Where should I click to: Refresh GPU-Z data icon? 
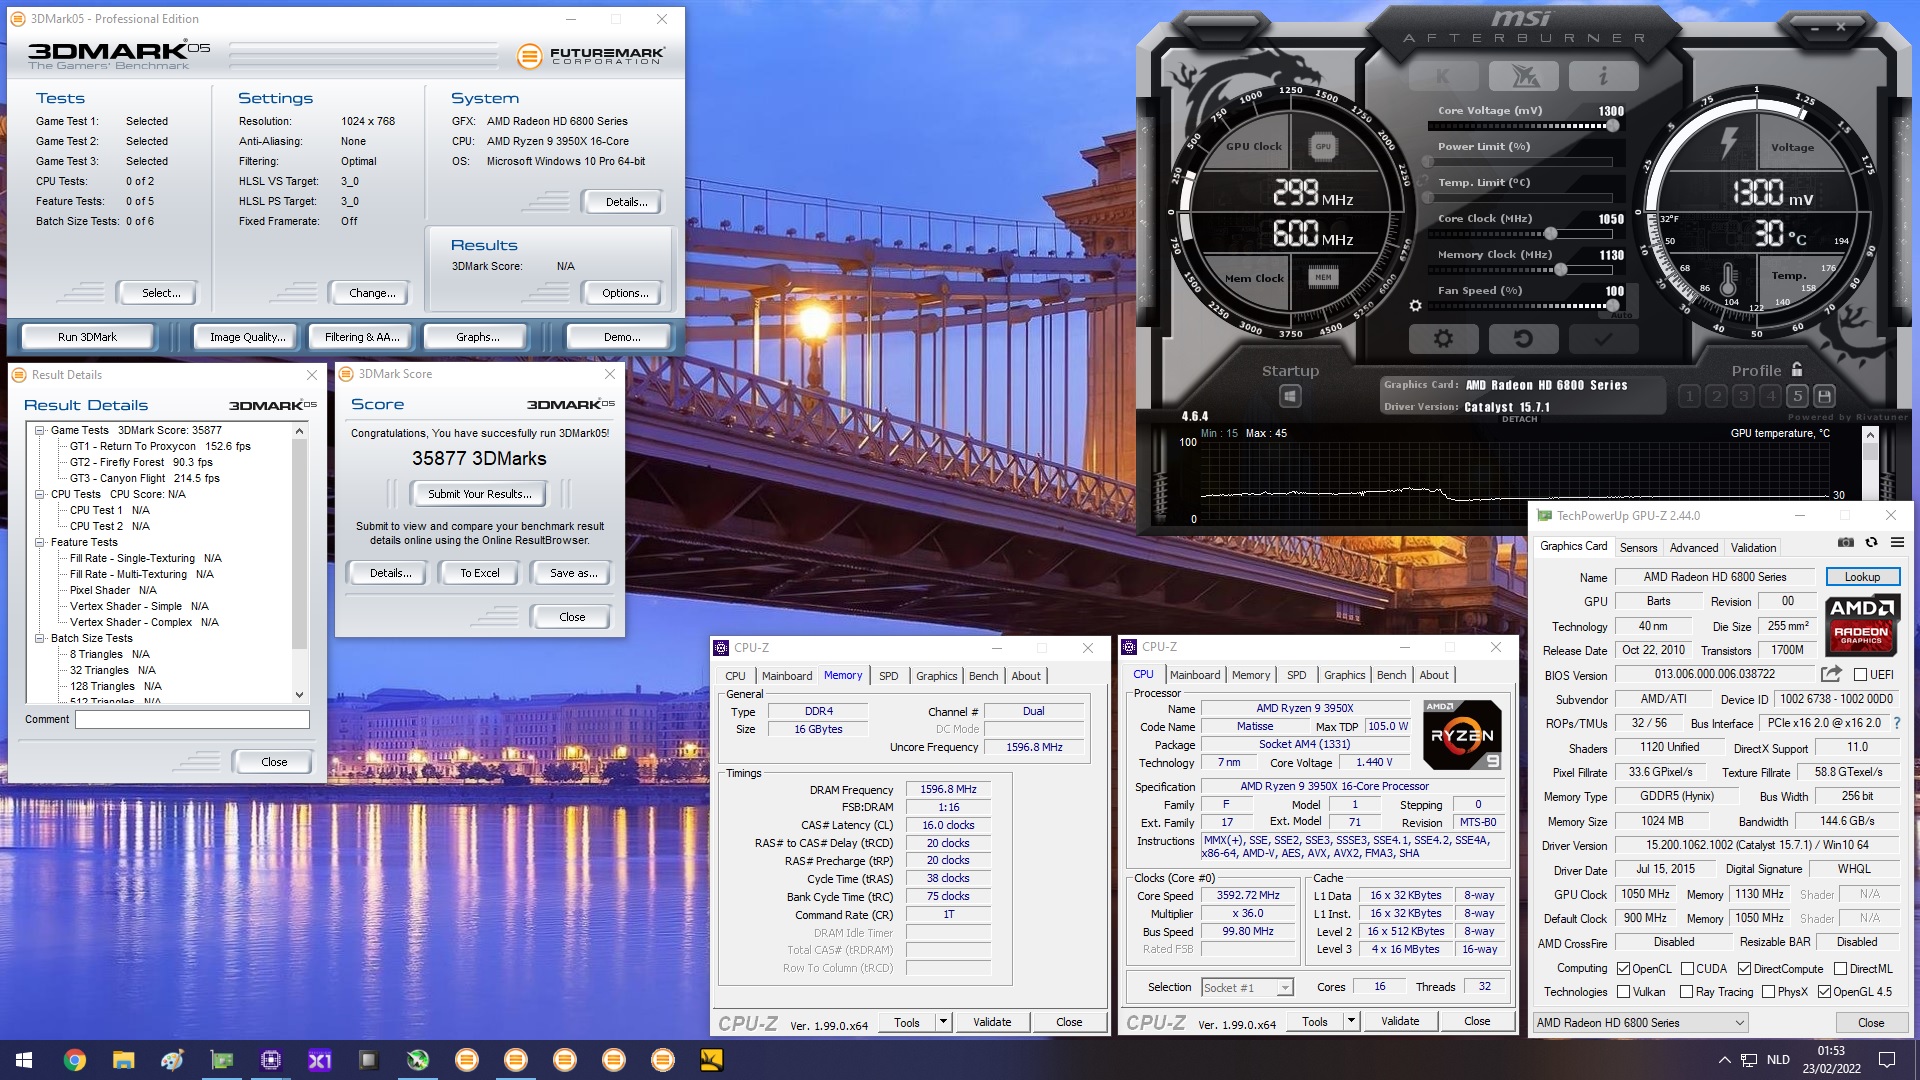pyautogui.click(x=1871, y=543)
